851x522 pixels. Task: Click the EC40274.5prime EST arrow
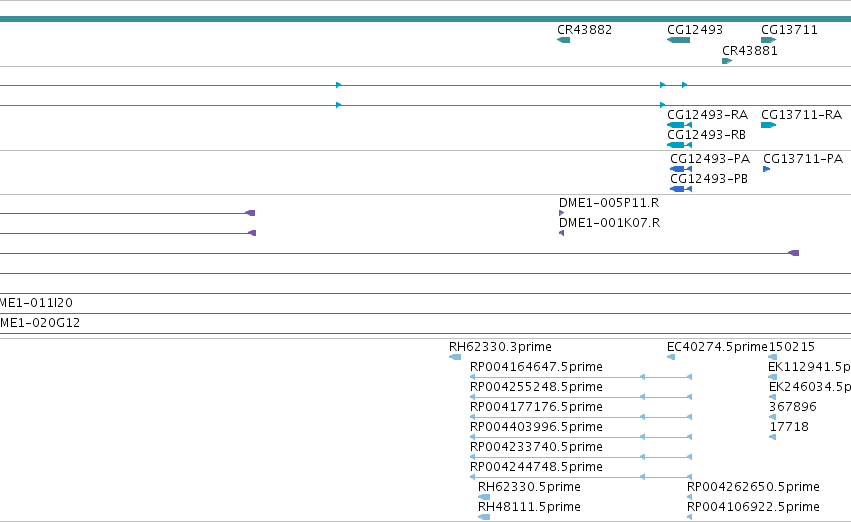click(x=671, y=357)
